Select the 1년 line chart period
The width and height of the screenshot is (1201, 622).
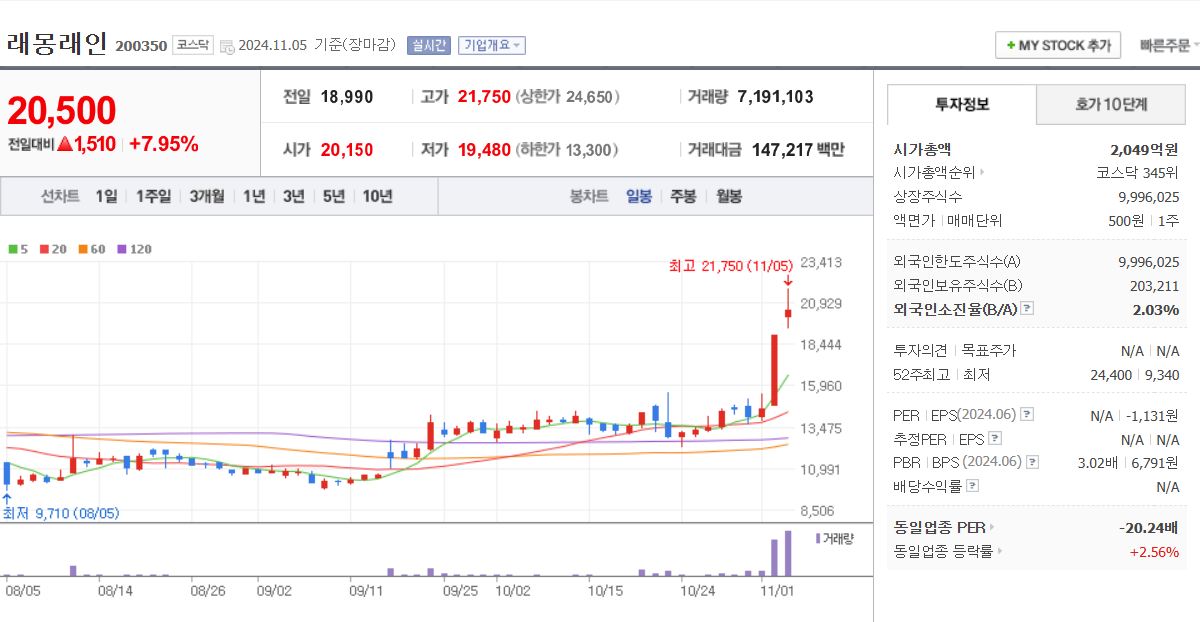pyautogui.click(x=254, y=196)
